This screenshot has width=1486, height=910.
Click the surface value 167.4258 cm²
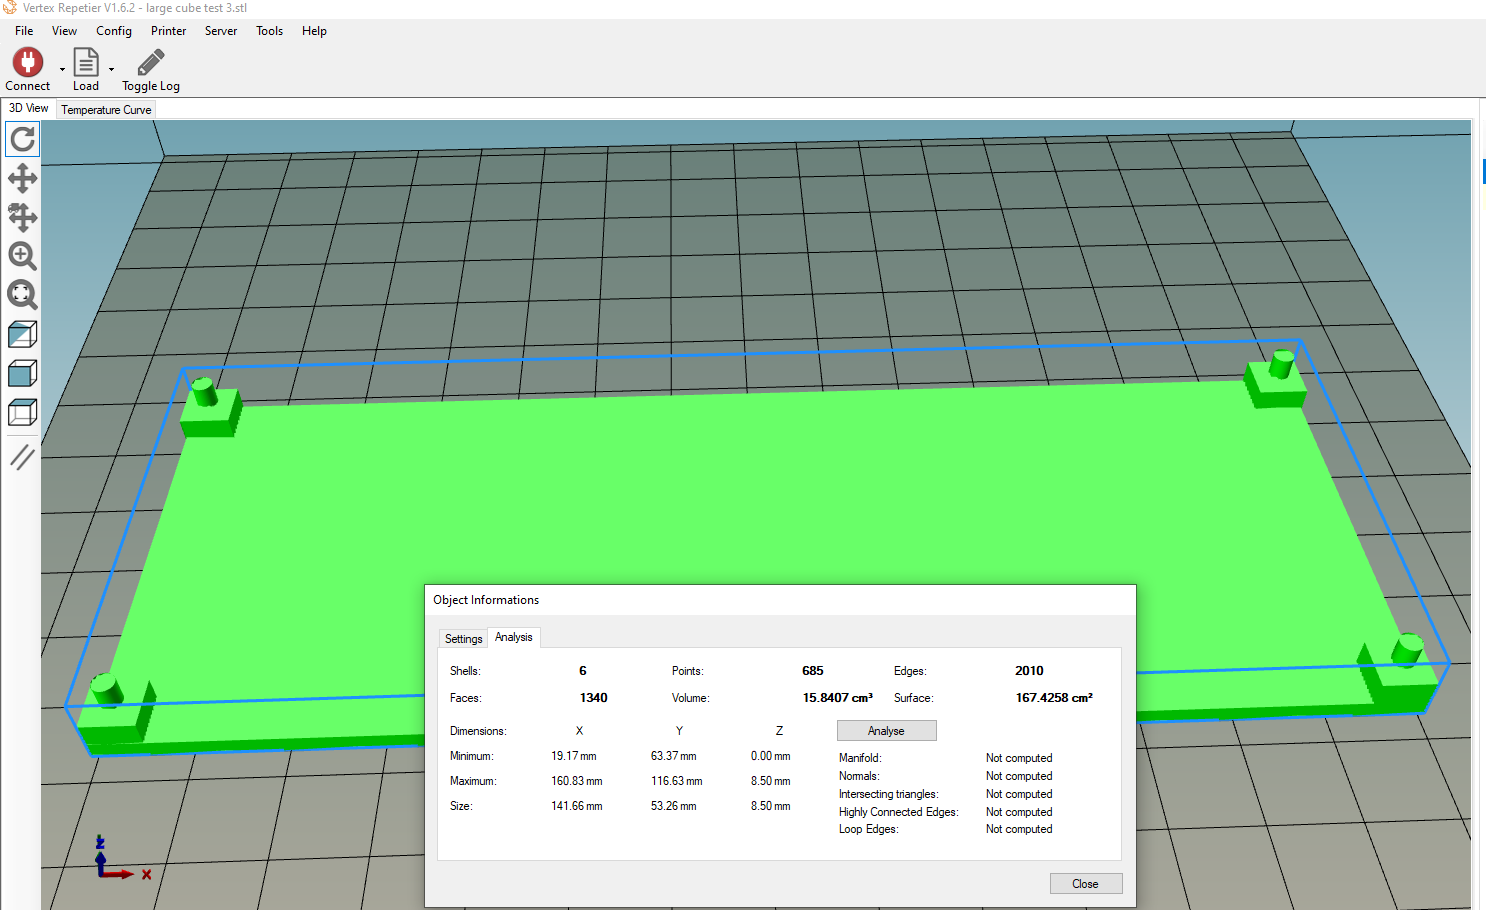[1054, 698]
